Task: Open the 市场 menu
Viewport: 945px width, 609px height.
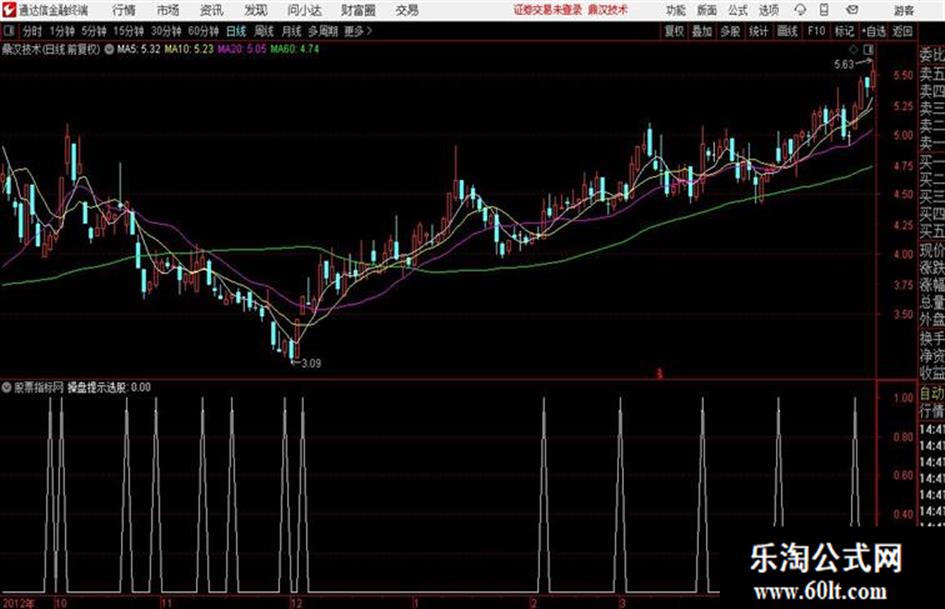Action: point(168,10)
